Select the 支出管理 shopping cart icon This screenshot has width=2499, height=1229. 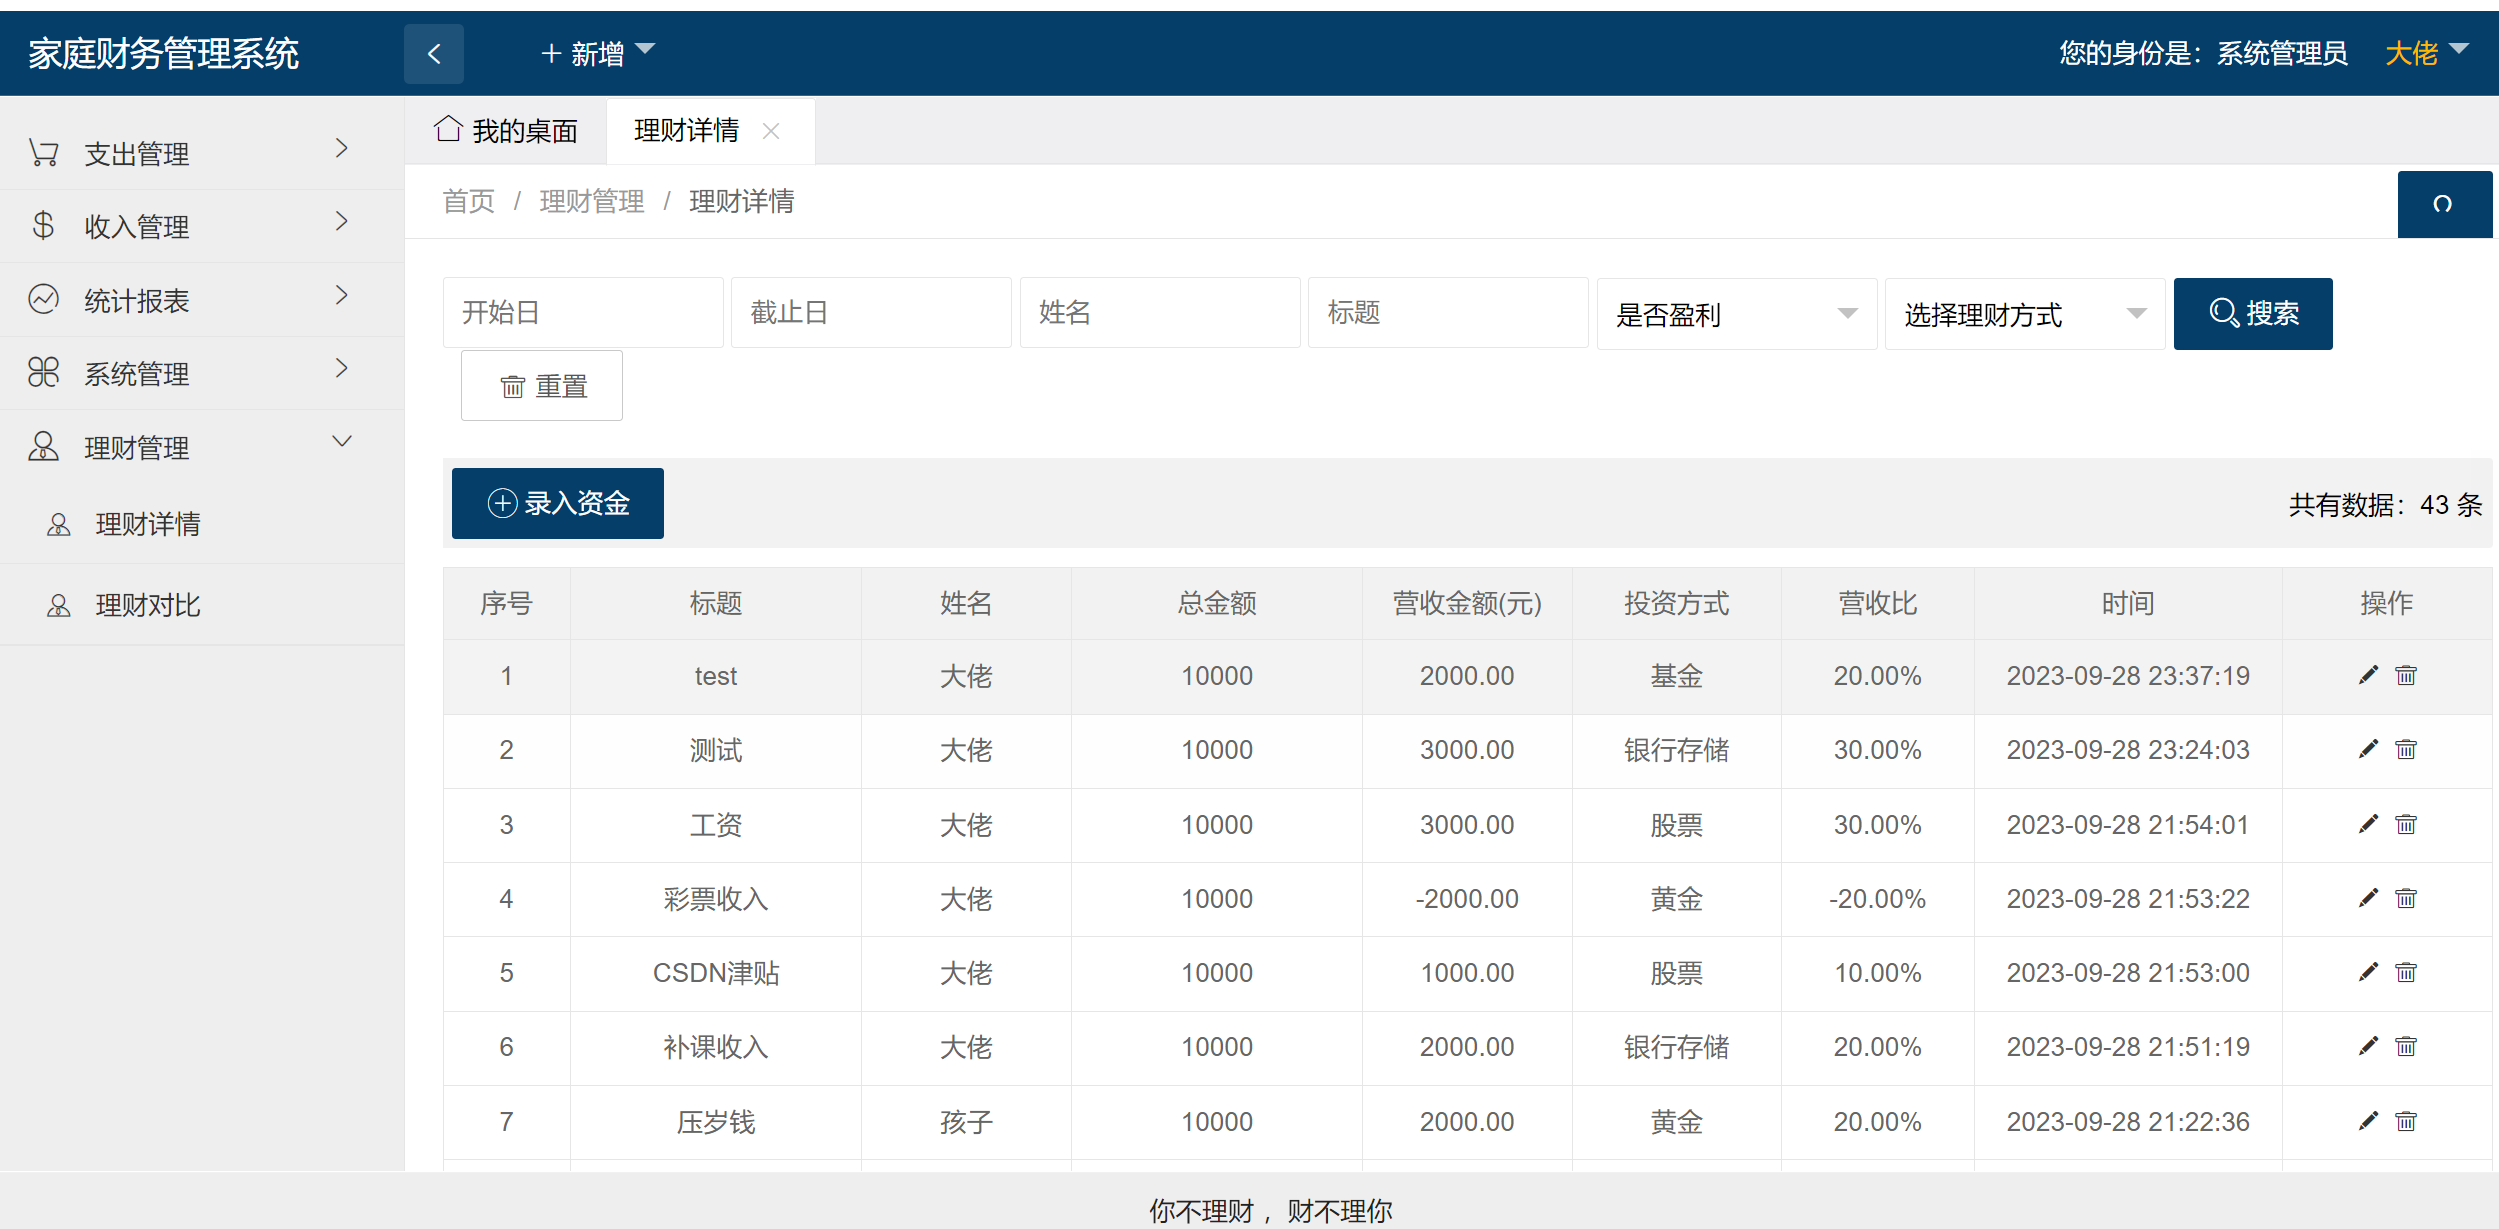pos(44,151)
